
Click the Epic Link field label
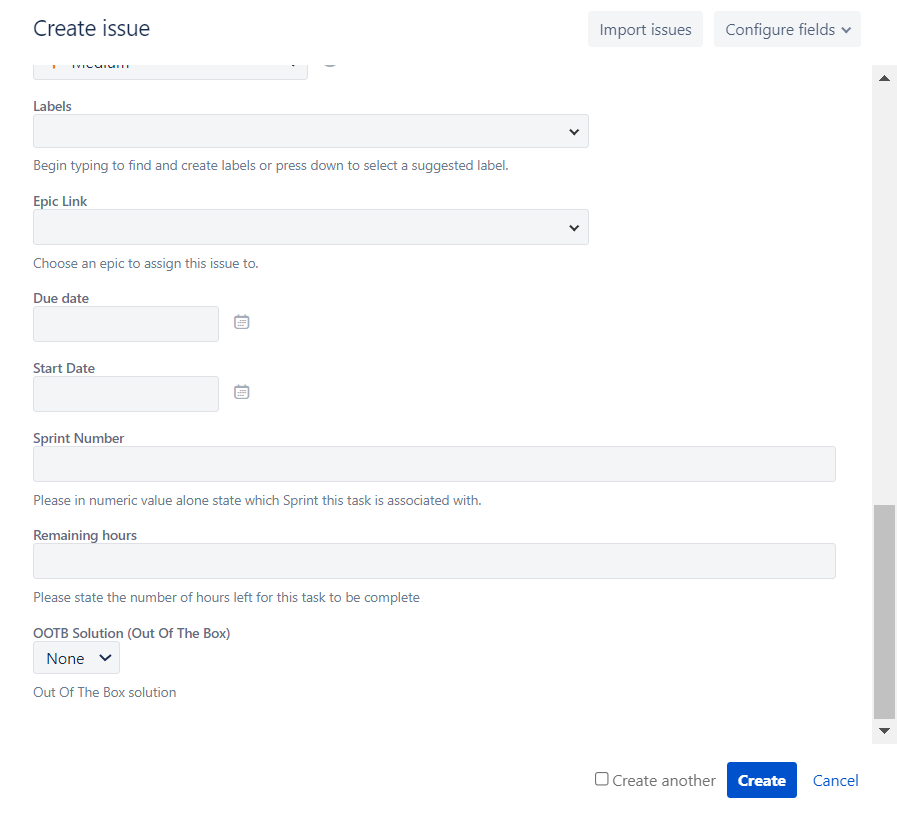tap(60, 201)
